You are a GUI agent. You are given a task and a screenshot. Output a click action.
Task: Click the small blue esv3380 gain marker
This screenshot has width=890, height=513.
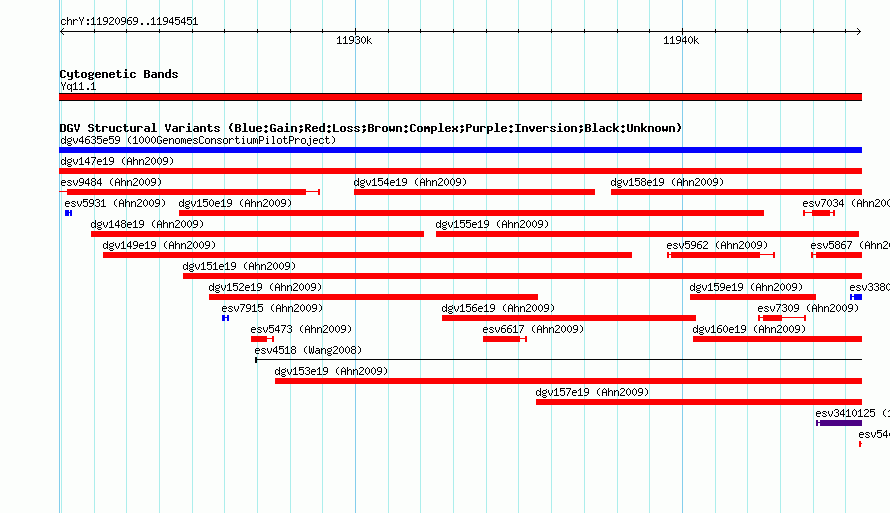point(856,297)
